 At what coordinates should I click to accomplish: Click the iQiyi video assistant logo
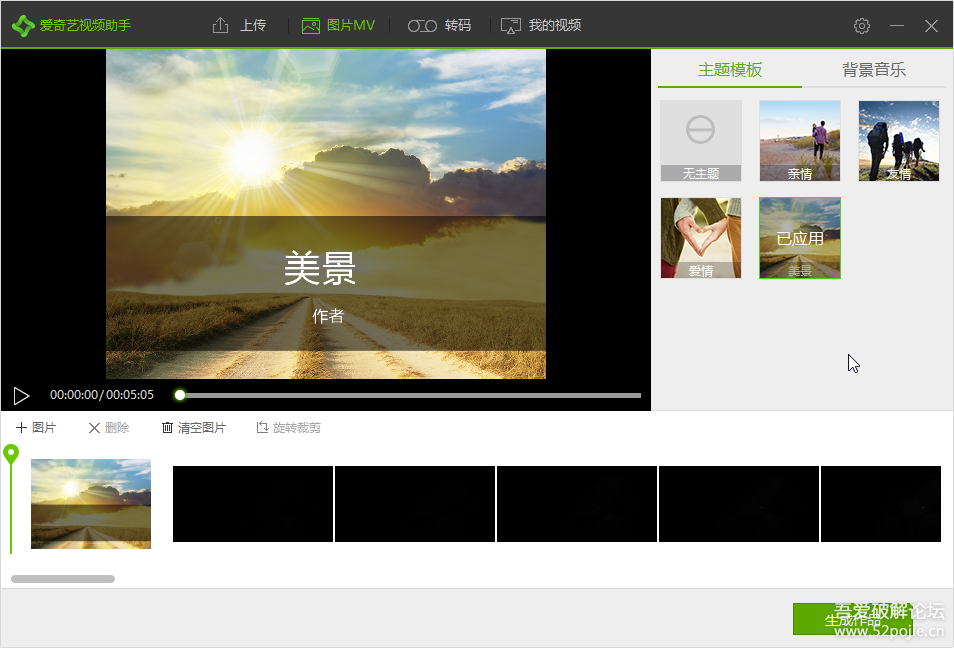(23, 25)
